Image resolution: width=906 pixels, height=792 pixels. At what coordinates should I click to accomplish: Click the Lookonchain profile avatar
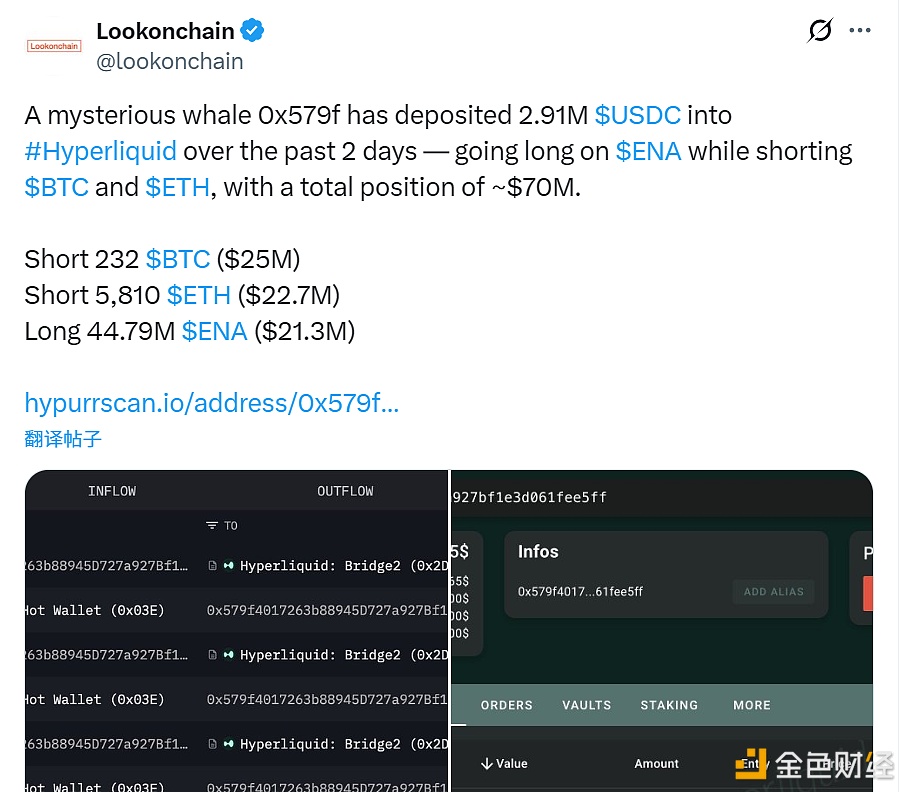[54, 46]
